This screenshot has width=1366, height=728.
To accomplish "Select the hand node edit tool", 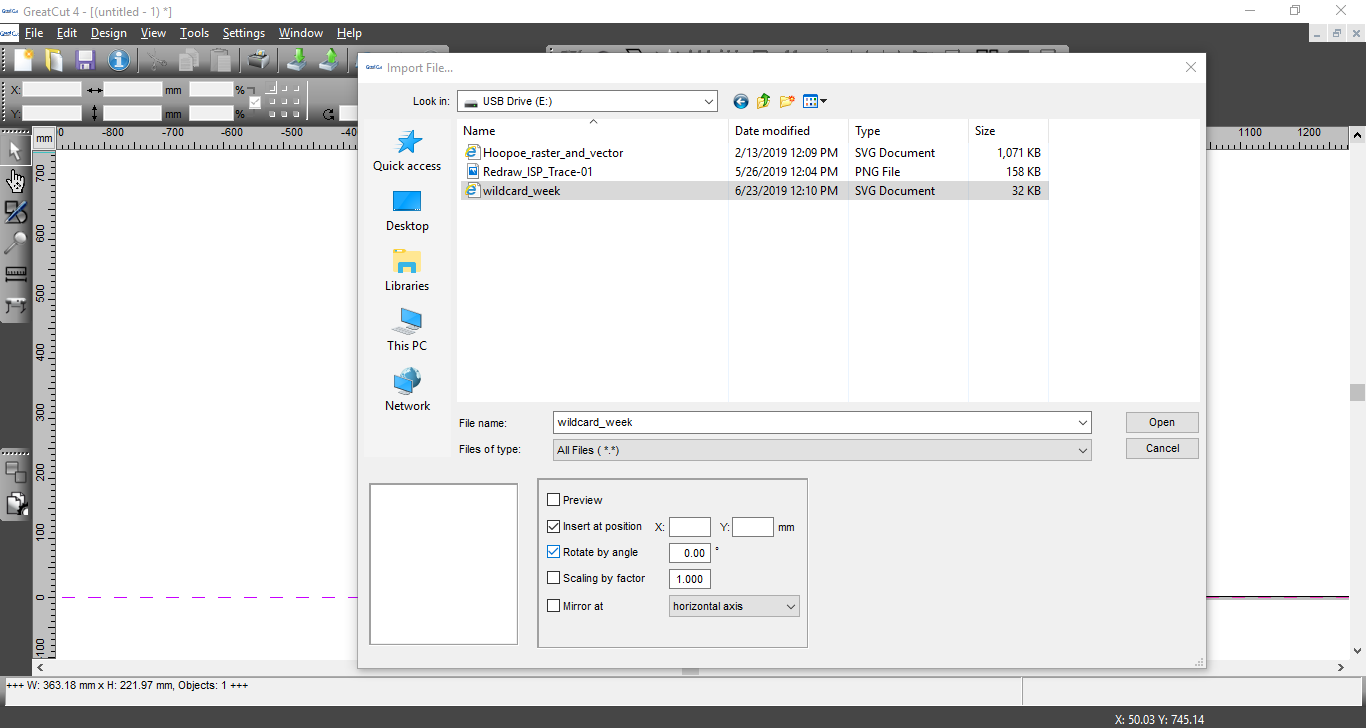I will click(15, 181).
